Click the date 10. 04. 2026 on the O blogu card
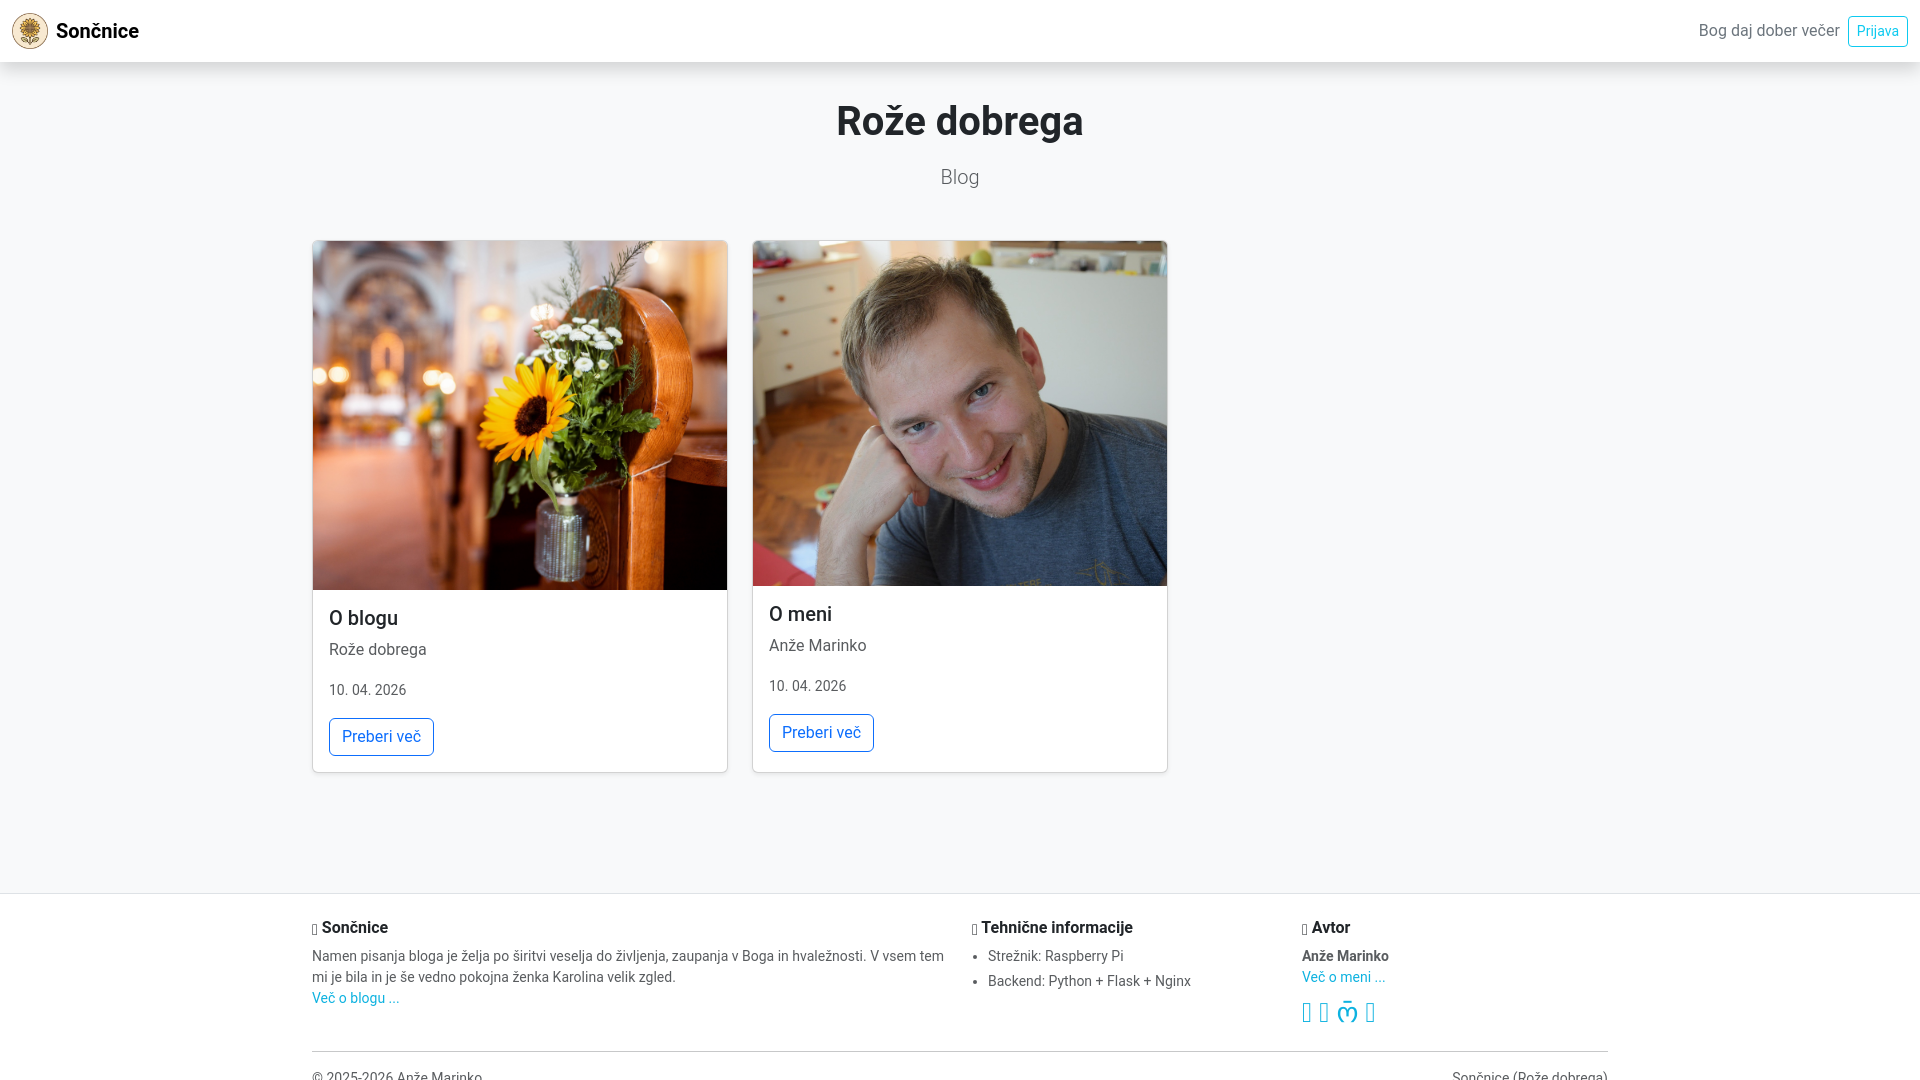Screen dimensions: 1920x1080 tap(367, 690)
